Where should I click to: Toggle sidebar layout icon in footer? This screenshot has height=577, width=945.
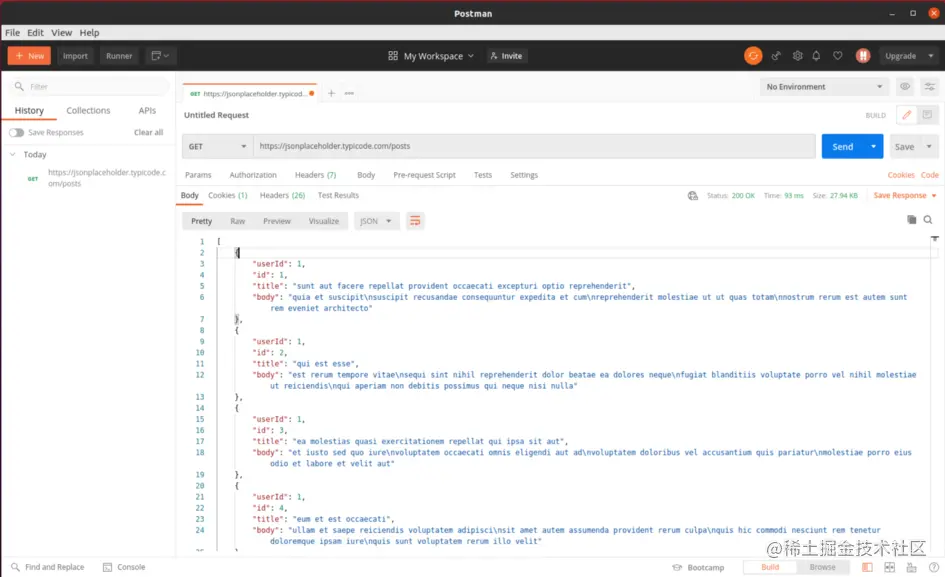867,567
